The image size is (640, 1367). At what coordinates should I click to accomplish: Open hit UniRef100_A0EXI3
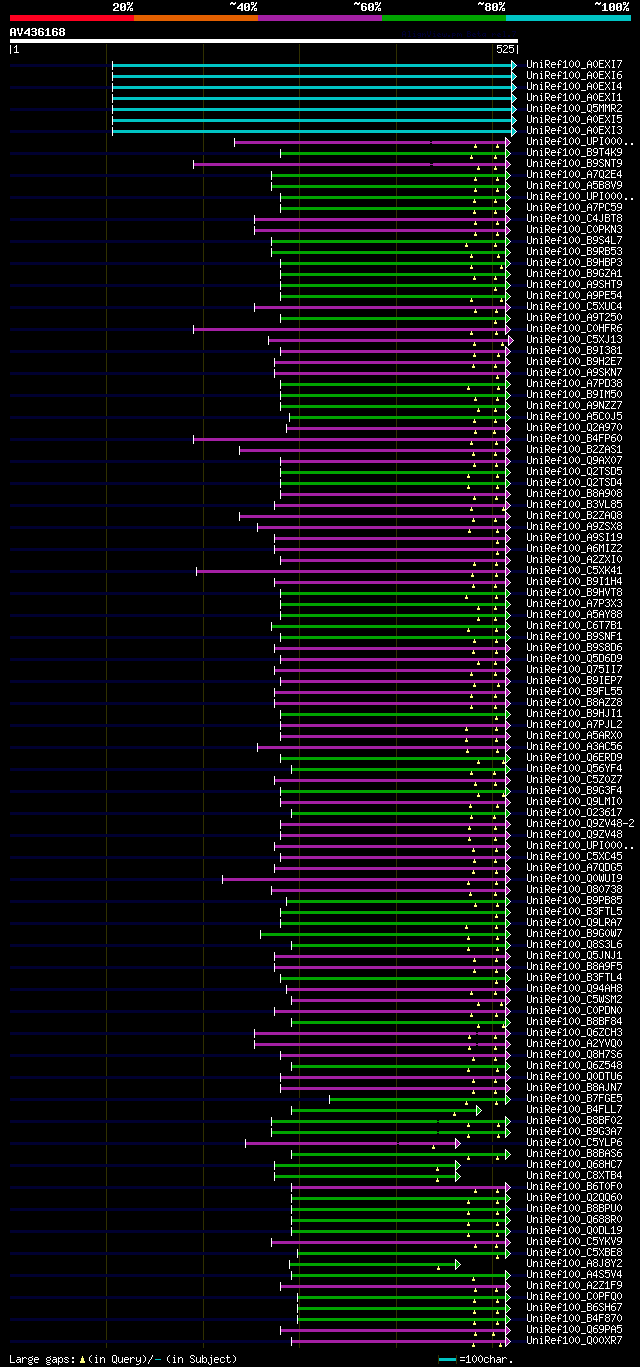coord(574,130)
